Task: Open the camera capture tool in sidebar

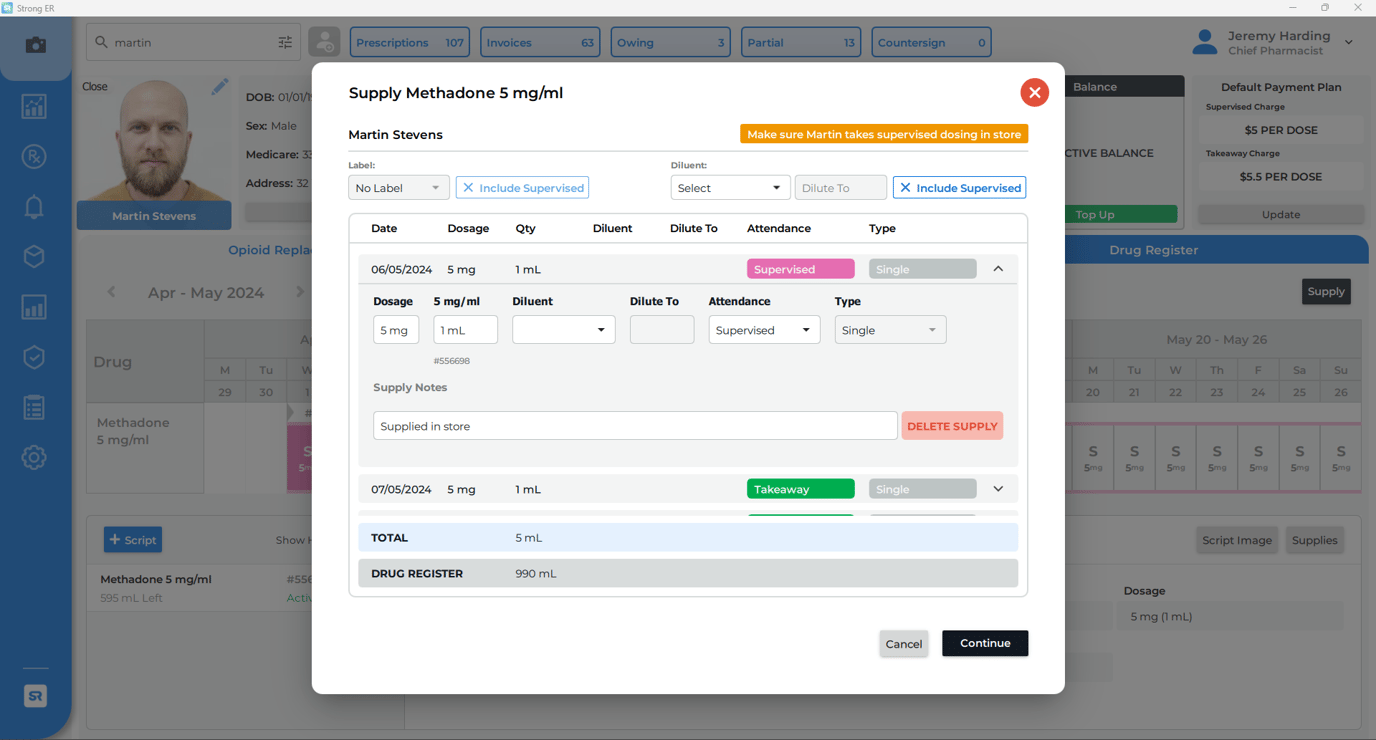Action: pos(34,46)
